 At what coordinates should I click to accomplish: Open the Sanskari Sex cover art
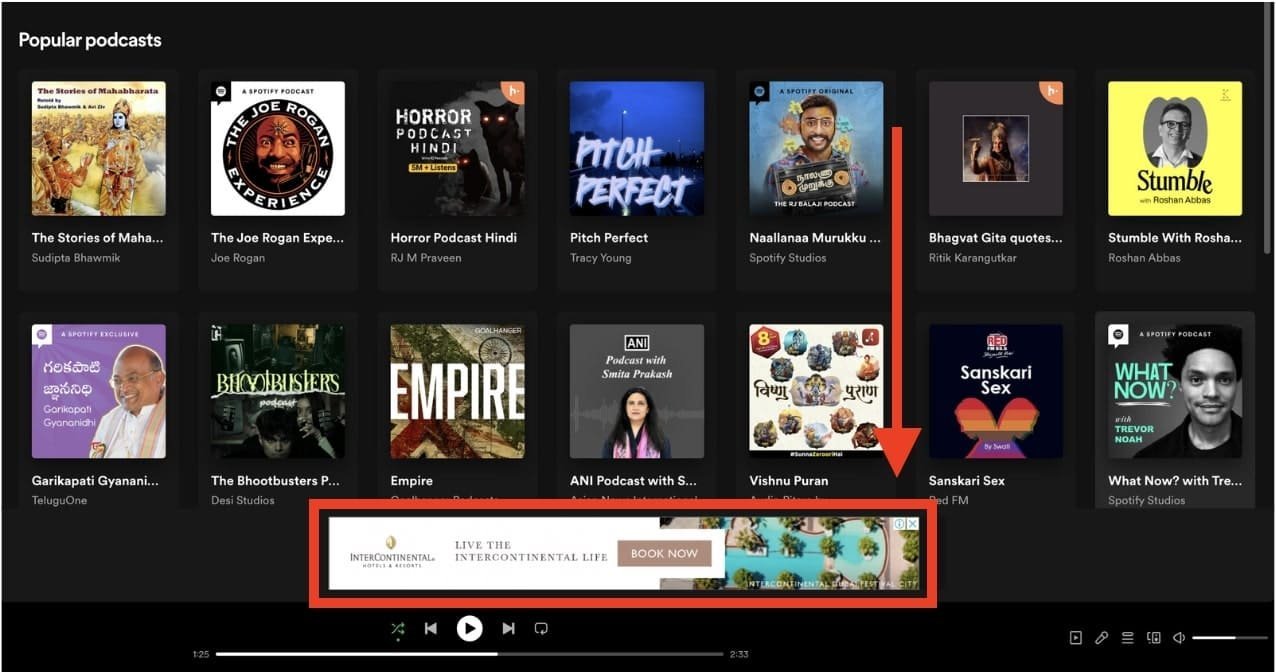(996, 391)
